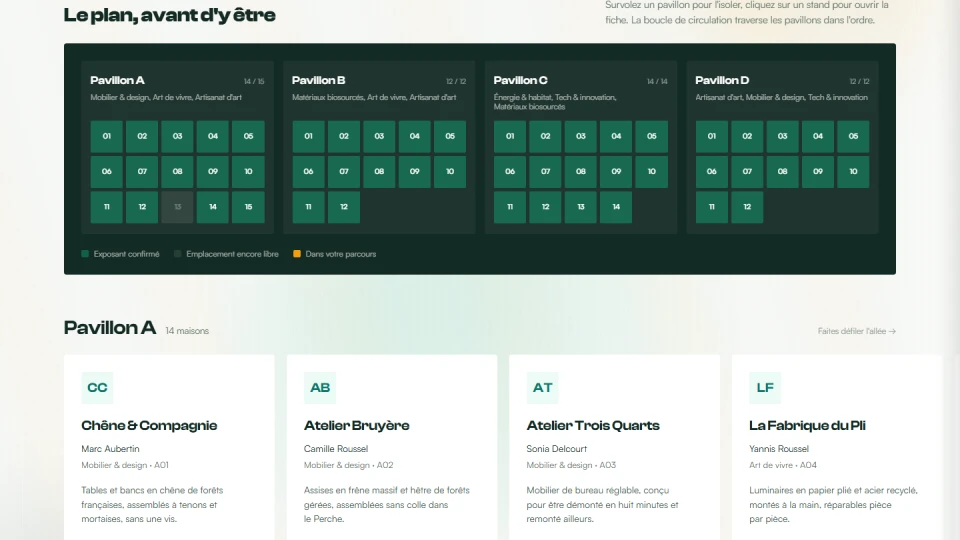Click '14 maisons' count label
Screen dimensions: 960x540
tap(187, 331)
